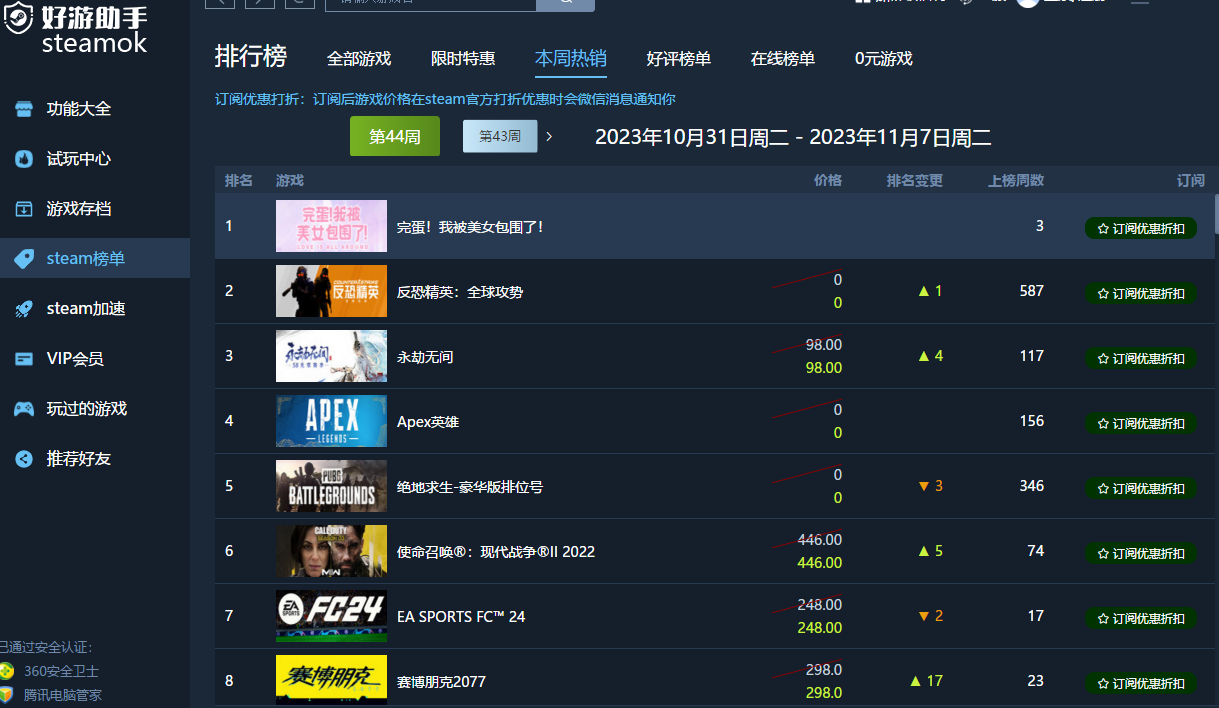Open the 永劫无间 cover thumbnail
The width and height of the screenshot is (1219, 708).
coord(331,356)
